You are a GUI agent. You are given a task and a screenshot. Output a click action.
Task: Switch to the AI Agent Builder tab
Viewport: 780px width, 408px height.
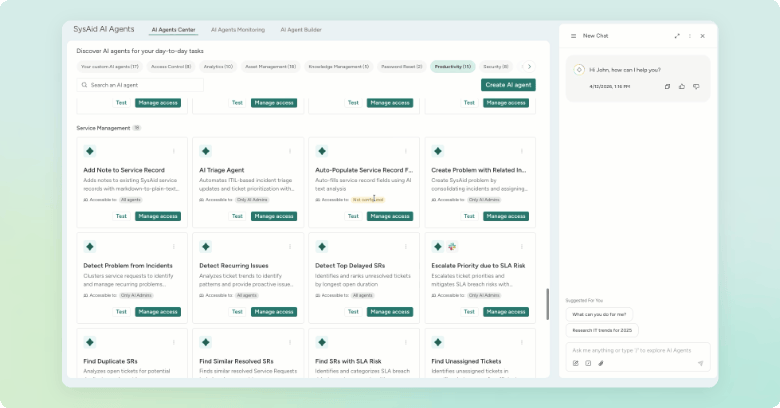tap(301, 30)
